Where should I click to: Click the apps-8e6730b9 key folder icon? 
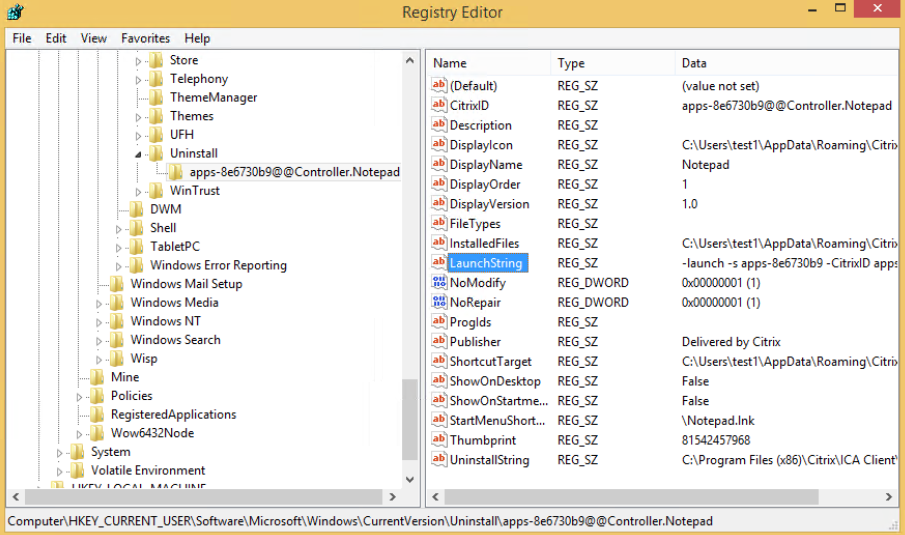175,172
